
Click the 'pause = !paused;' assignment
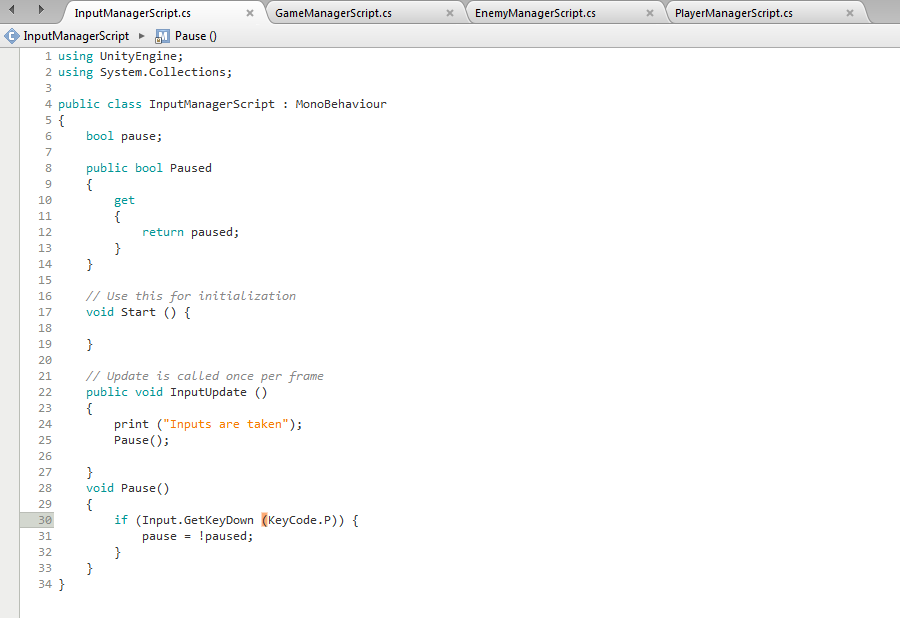click(x=197, y=536)
